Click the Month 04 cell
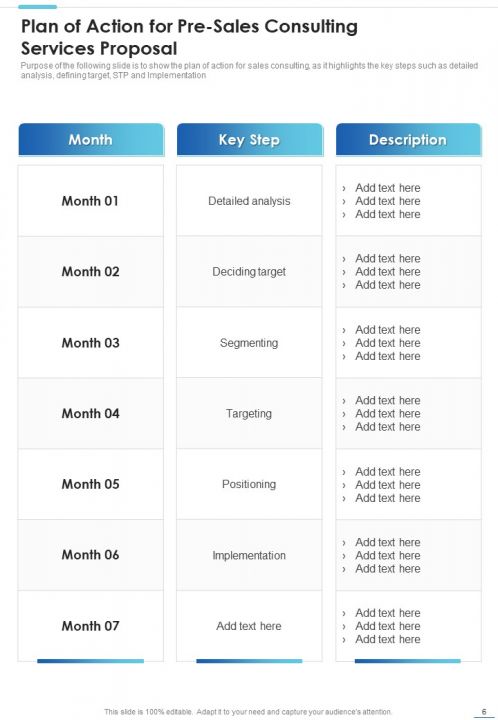The height and width of the screenshot is (720, 498). tap(90, 414)
